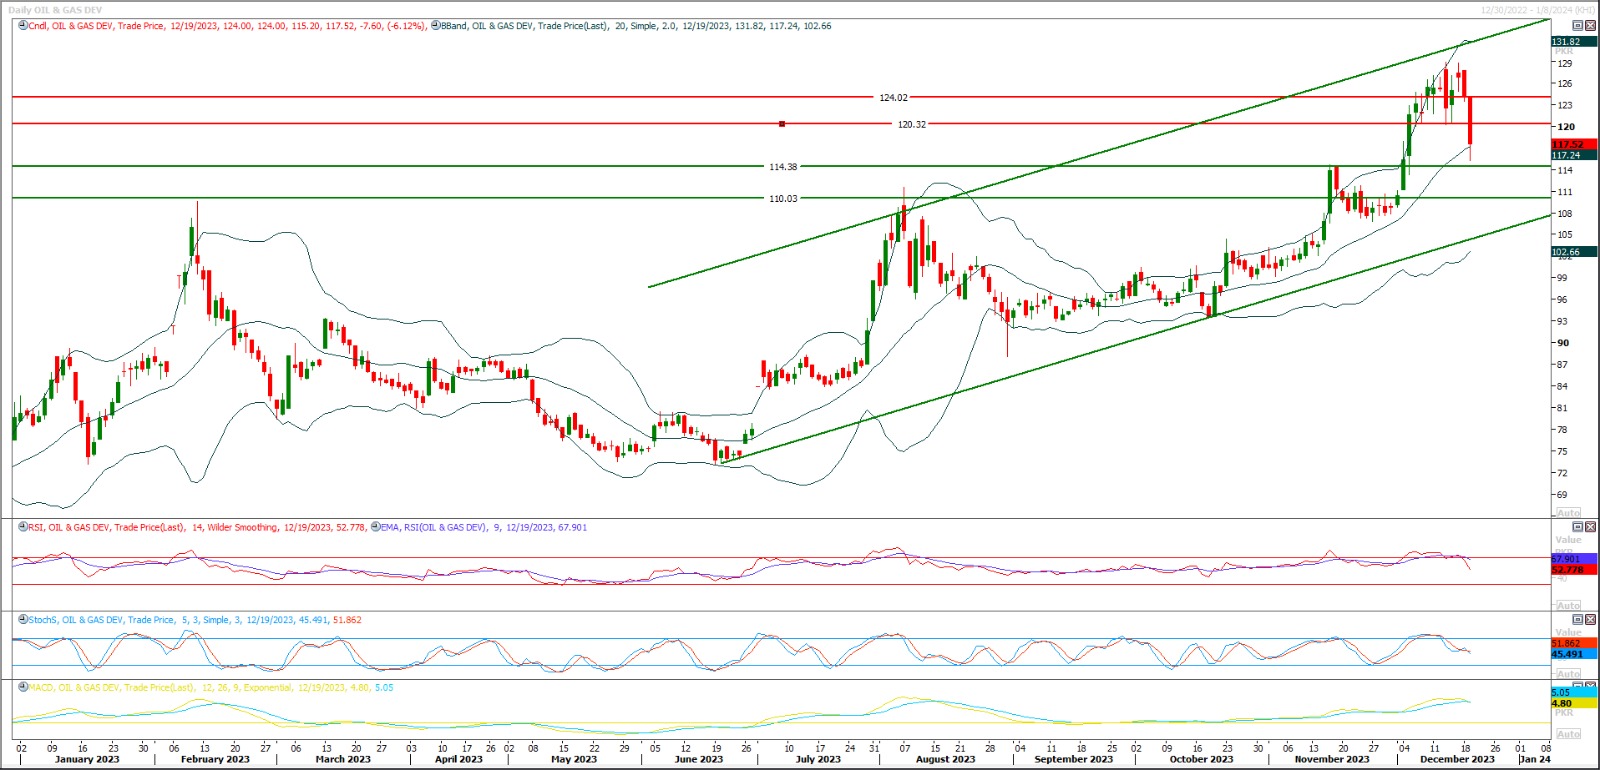Screen dimensions: 1600x770
Task: Click the EMA indicator icon in RSI panel
Action: point(376,527)
